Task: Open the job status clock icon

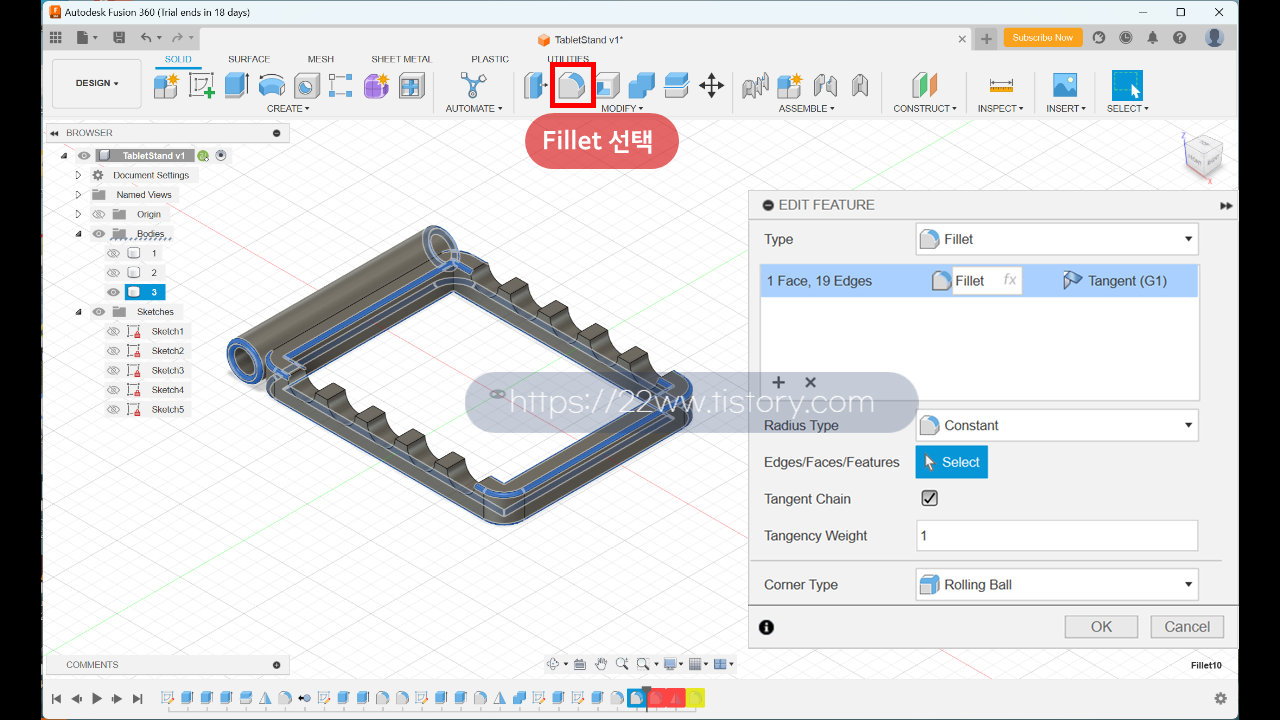Action: coord(1126,38)
